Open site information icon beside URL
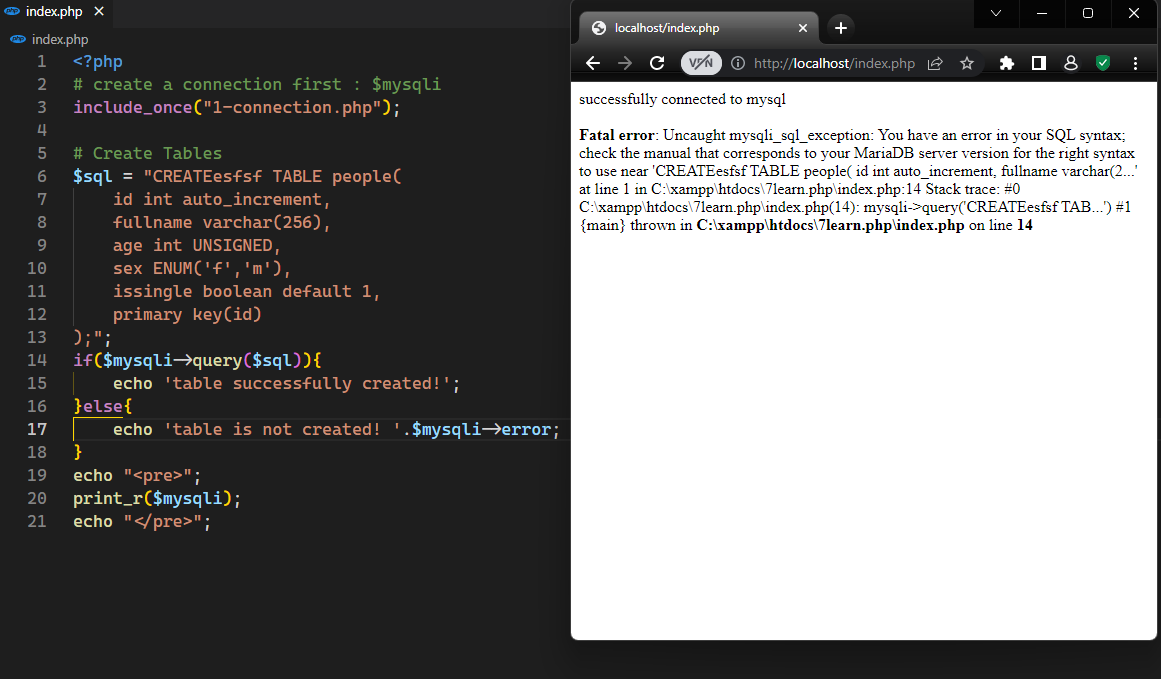1161x679 pixels. tap(738, 63)
